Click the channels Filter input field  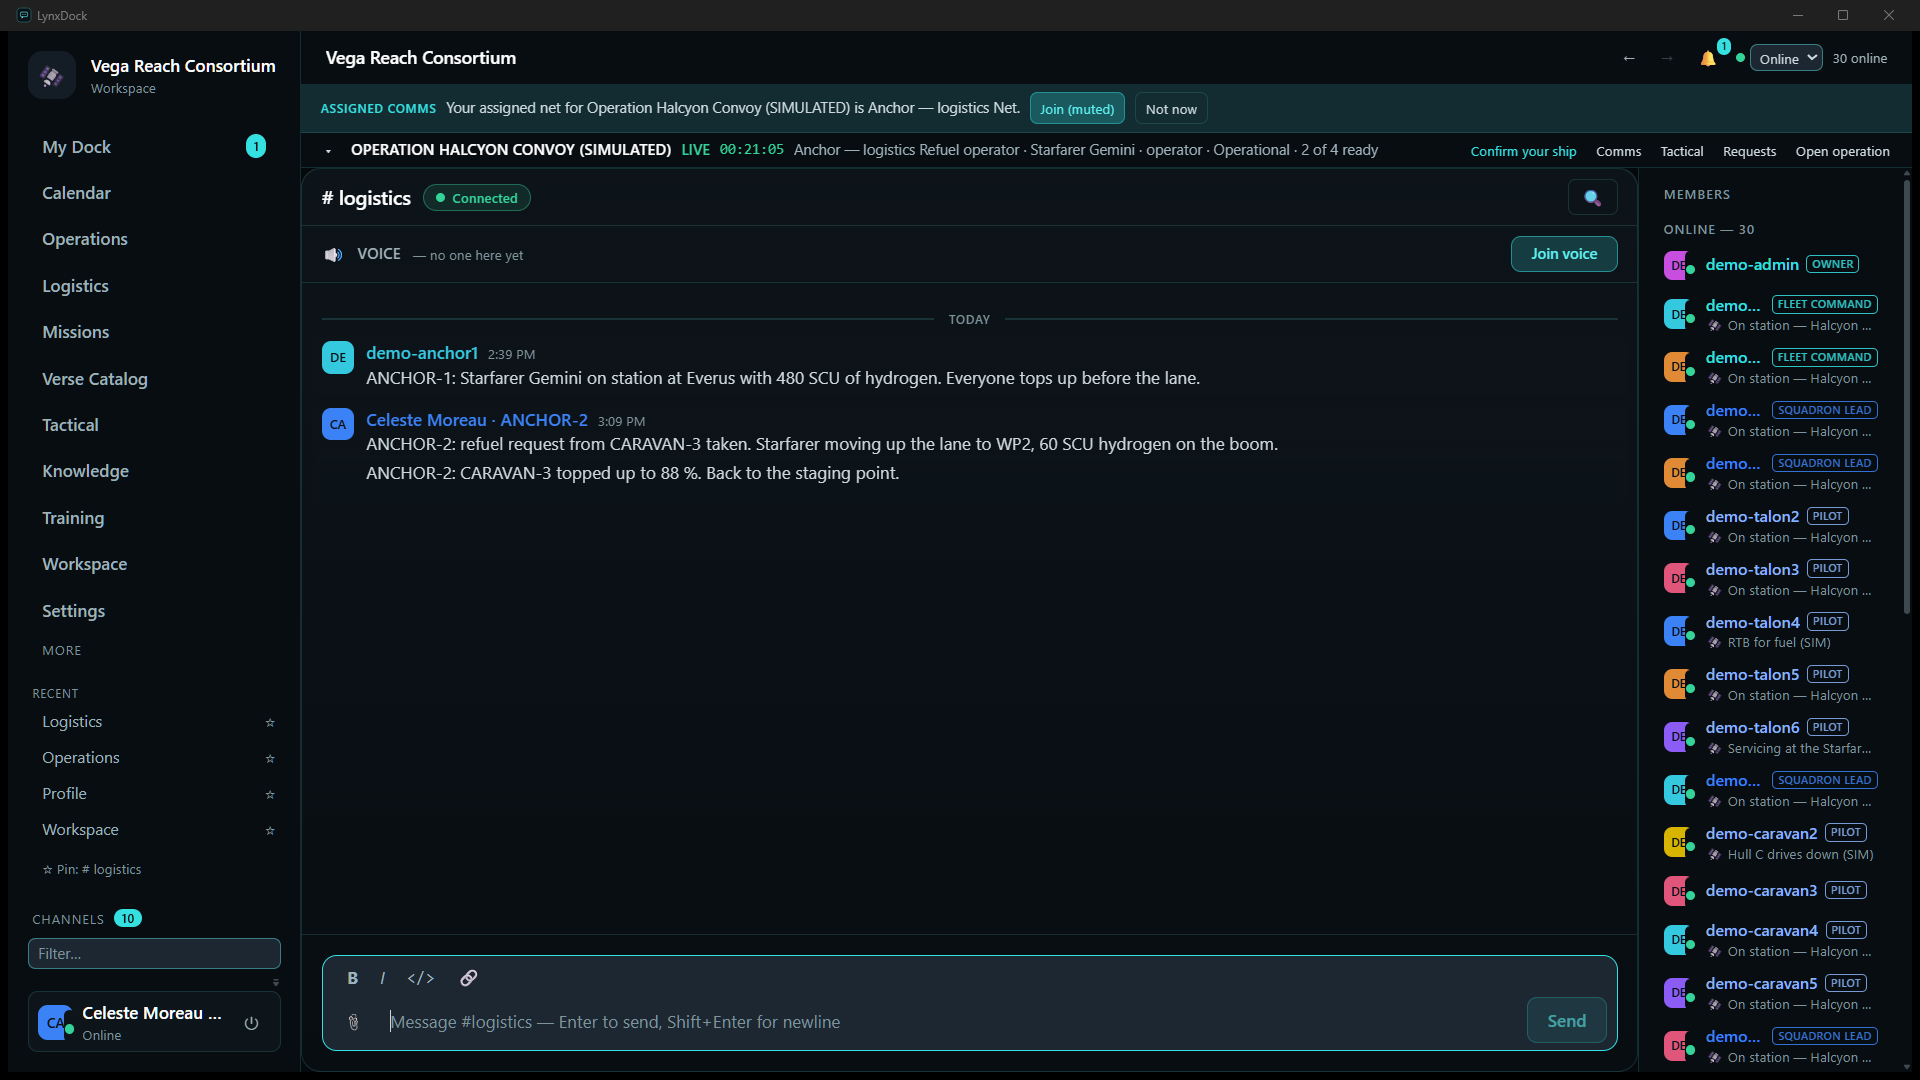154,954
